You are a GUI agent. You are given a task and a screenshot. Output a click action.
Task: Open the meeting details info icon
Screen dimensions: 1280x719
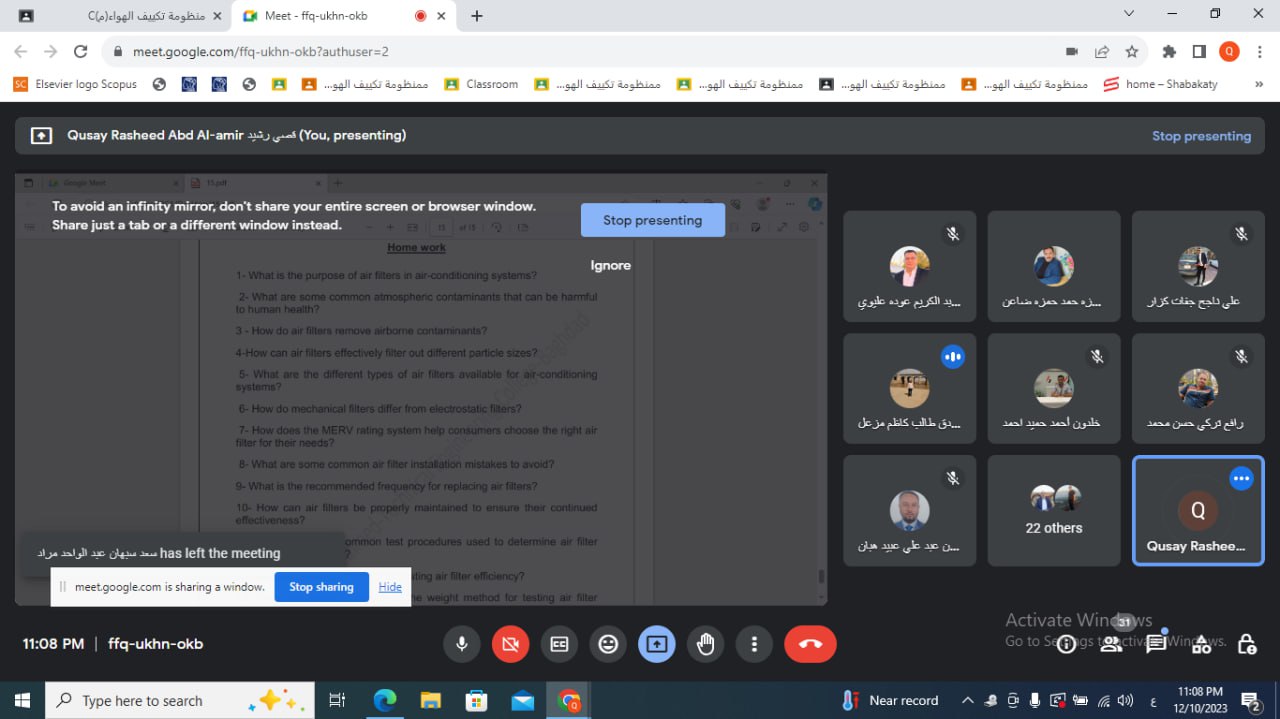[x=1066, y=645]
